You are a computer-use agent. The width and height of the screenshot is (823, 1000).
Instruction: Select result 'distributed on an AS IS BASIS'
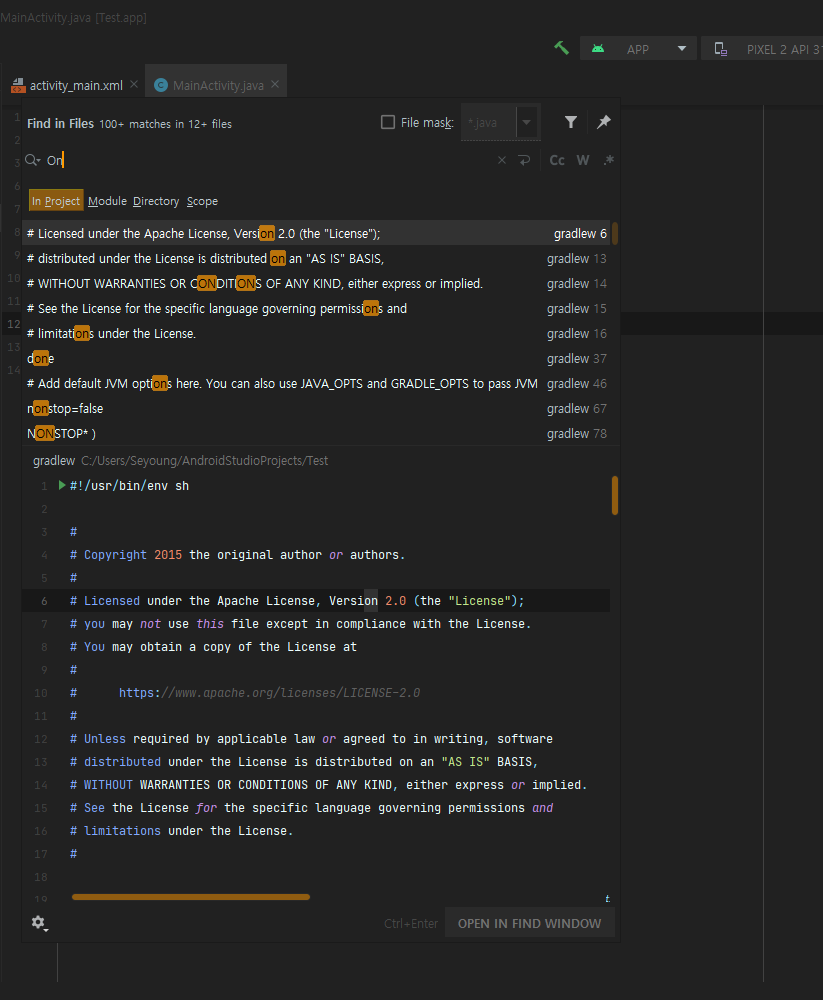[x=316, y=258]
